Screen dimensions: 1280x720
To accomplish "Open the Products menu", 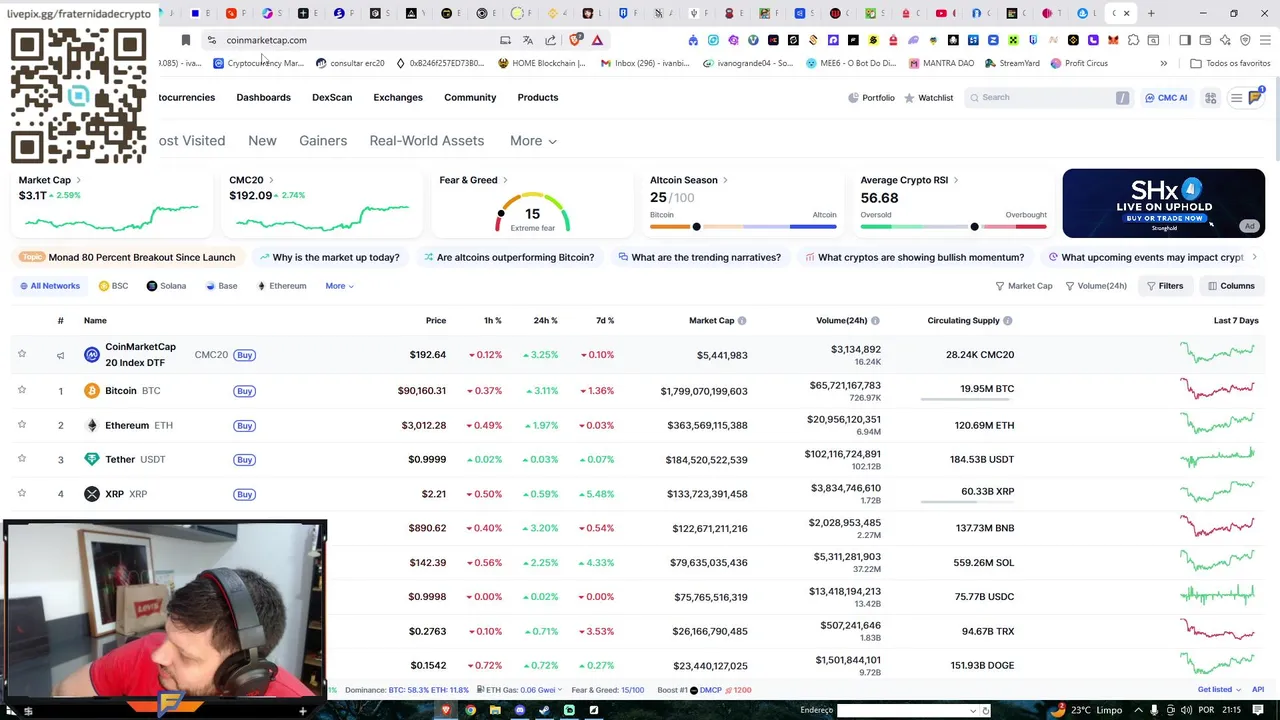I will tap(538, 98).
